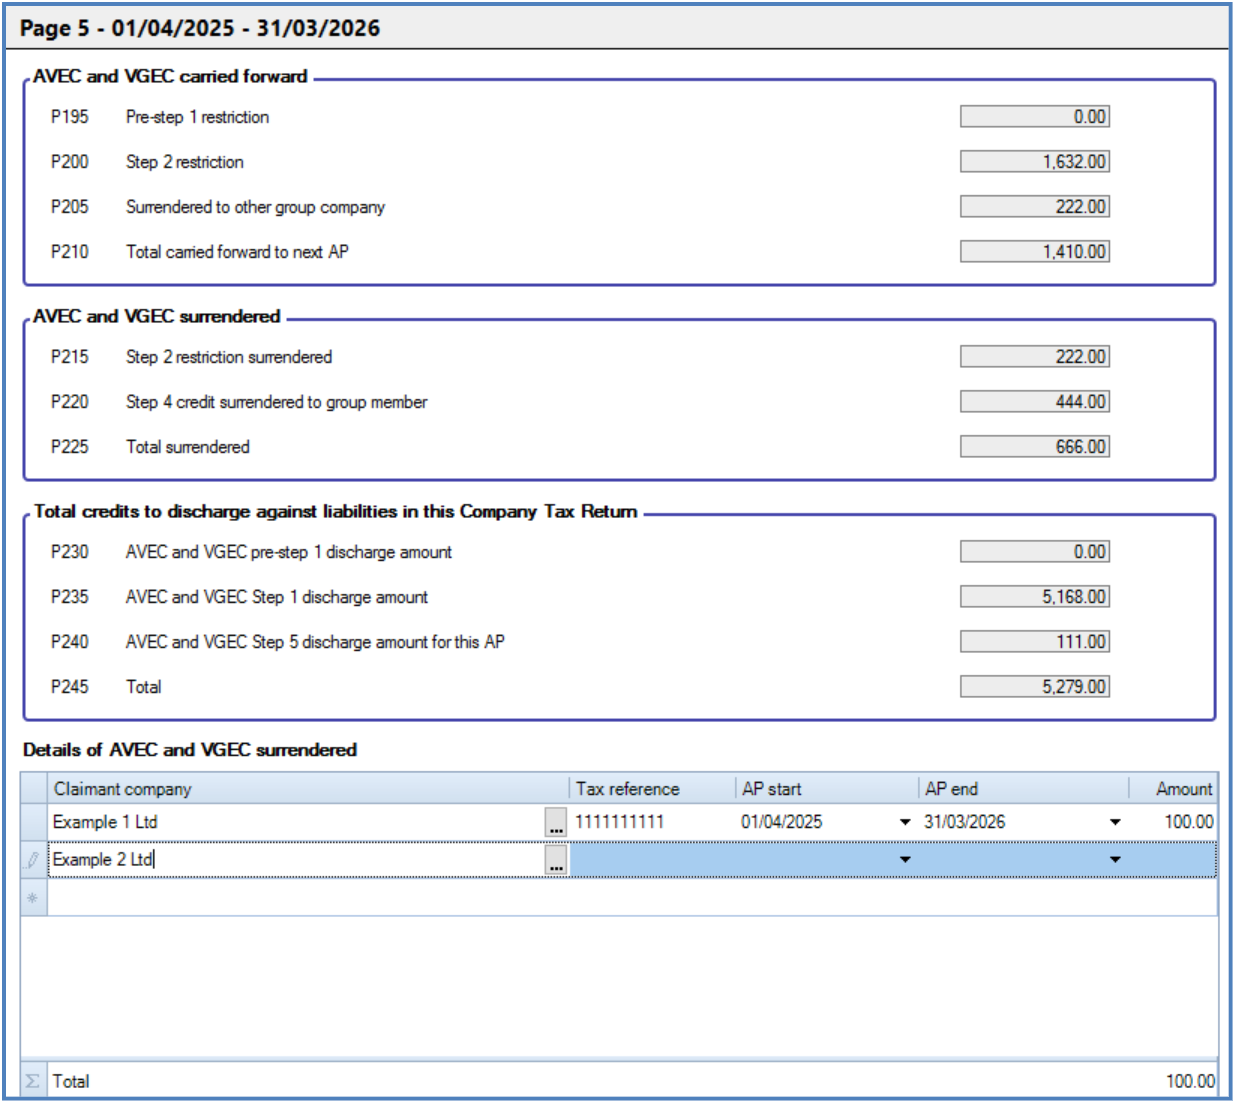1236x1104 pixels.
Task: Click the P220 box code label
Action: 70,402
